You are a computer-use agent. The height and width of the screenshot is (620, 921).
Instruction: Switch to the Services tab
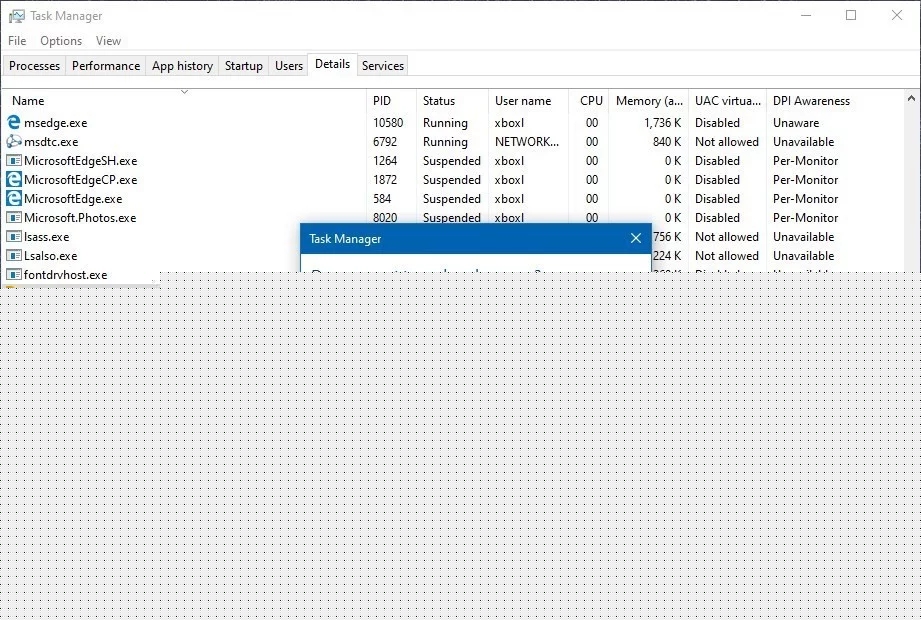pyautogui.click(x=383, y=66)
